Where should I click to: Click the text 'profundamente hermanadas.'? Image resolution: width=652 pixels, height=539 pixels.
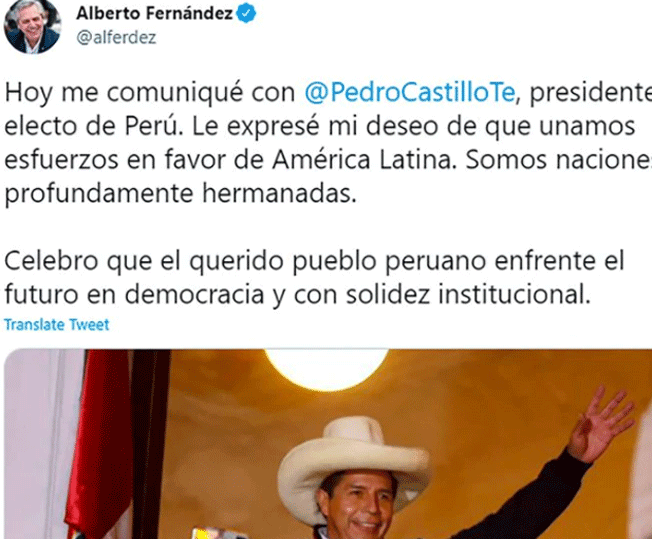(x=180, y=194)
